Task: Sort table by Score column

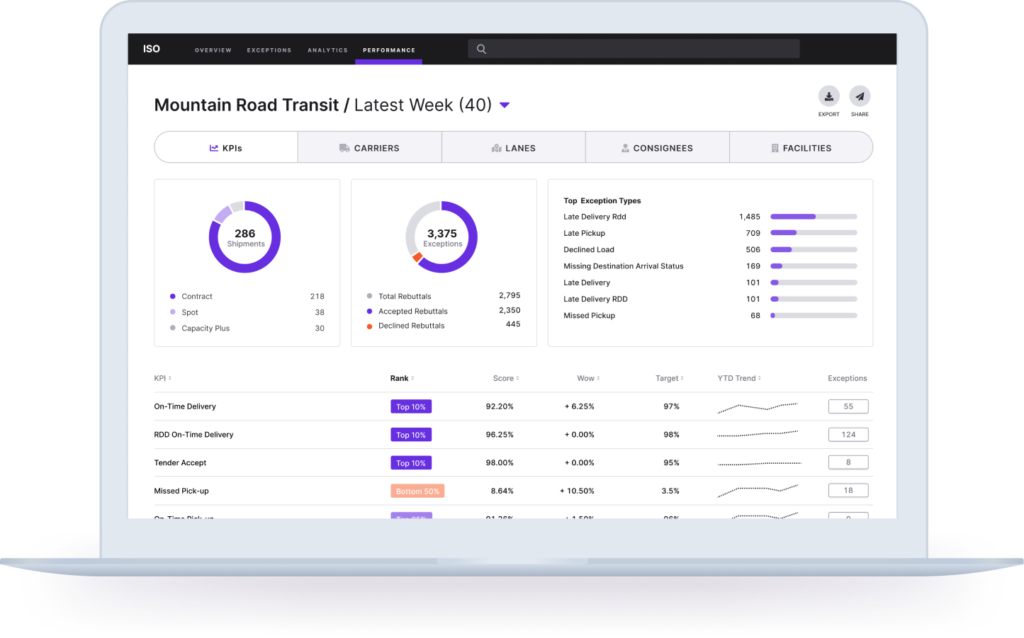Action: [x=505, y=379]
